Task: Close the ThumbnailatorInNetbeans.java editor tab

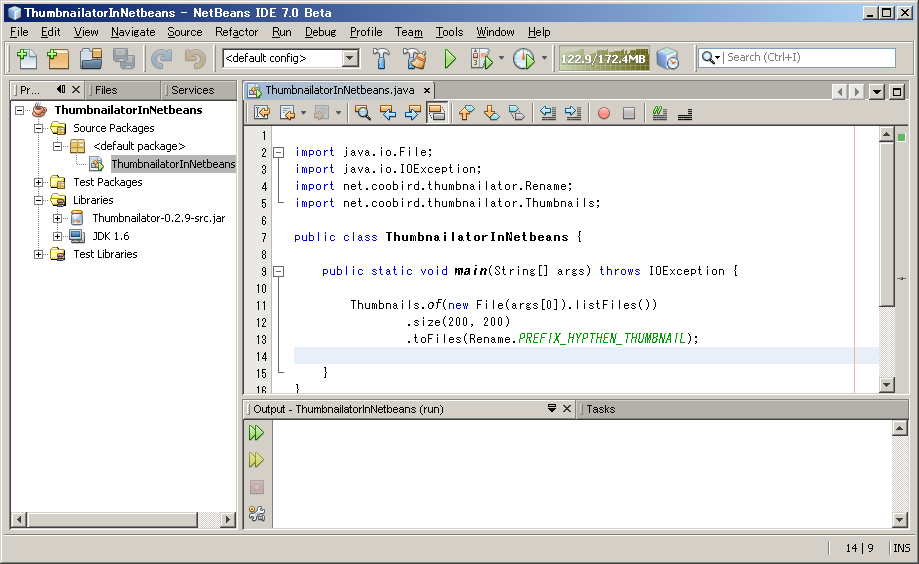Action: 427,90
